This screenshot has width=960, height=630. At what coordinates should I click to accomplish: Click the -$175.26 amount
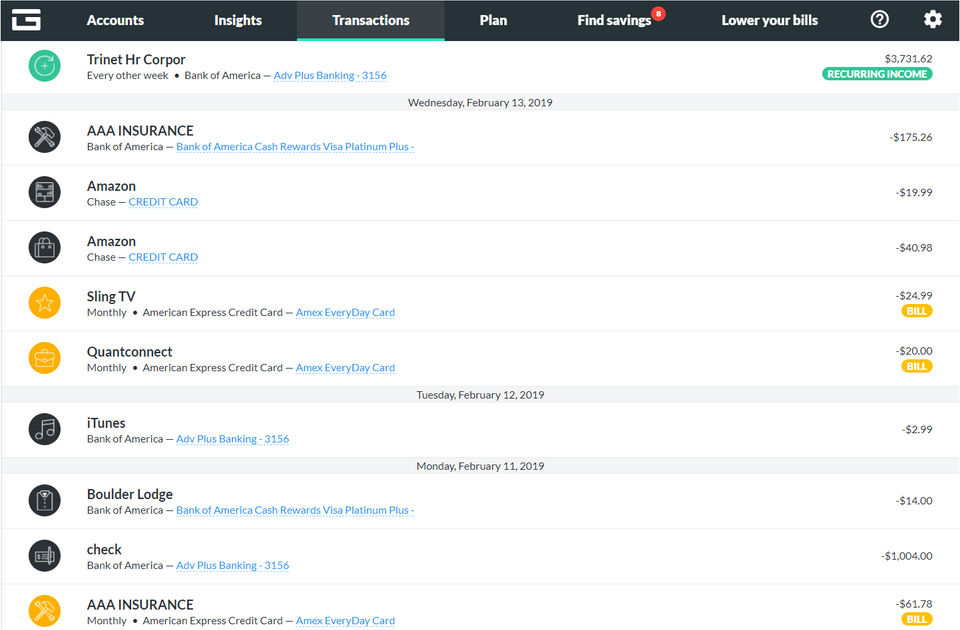pos(910,137)
